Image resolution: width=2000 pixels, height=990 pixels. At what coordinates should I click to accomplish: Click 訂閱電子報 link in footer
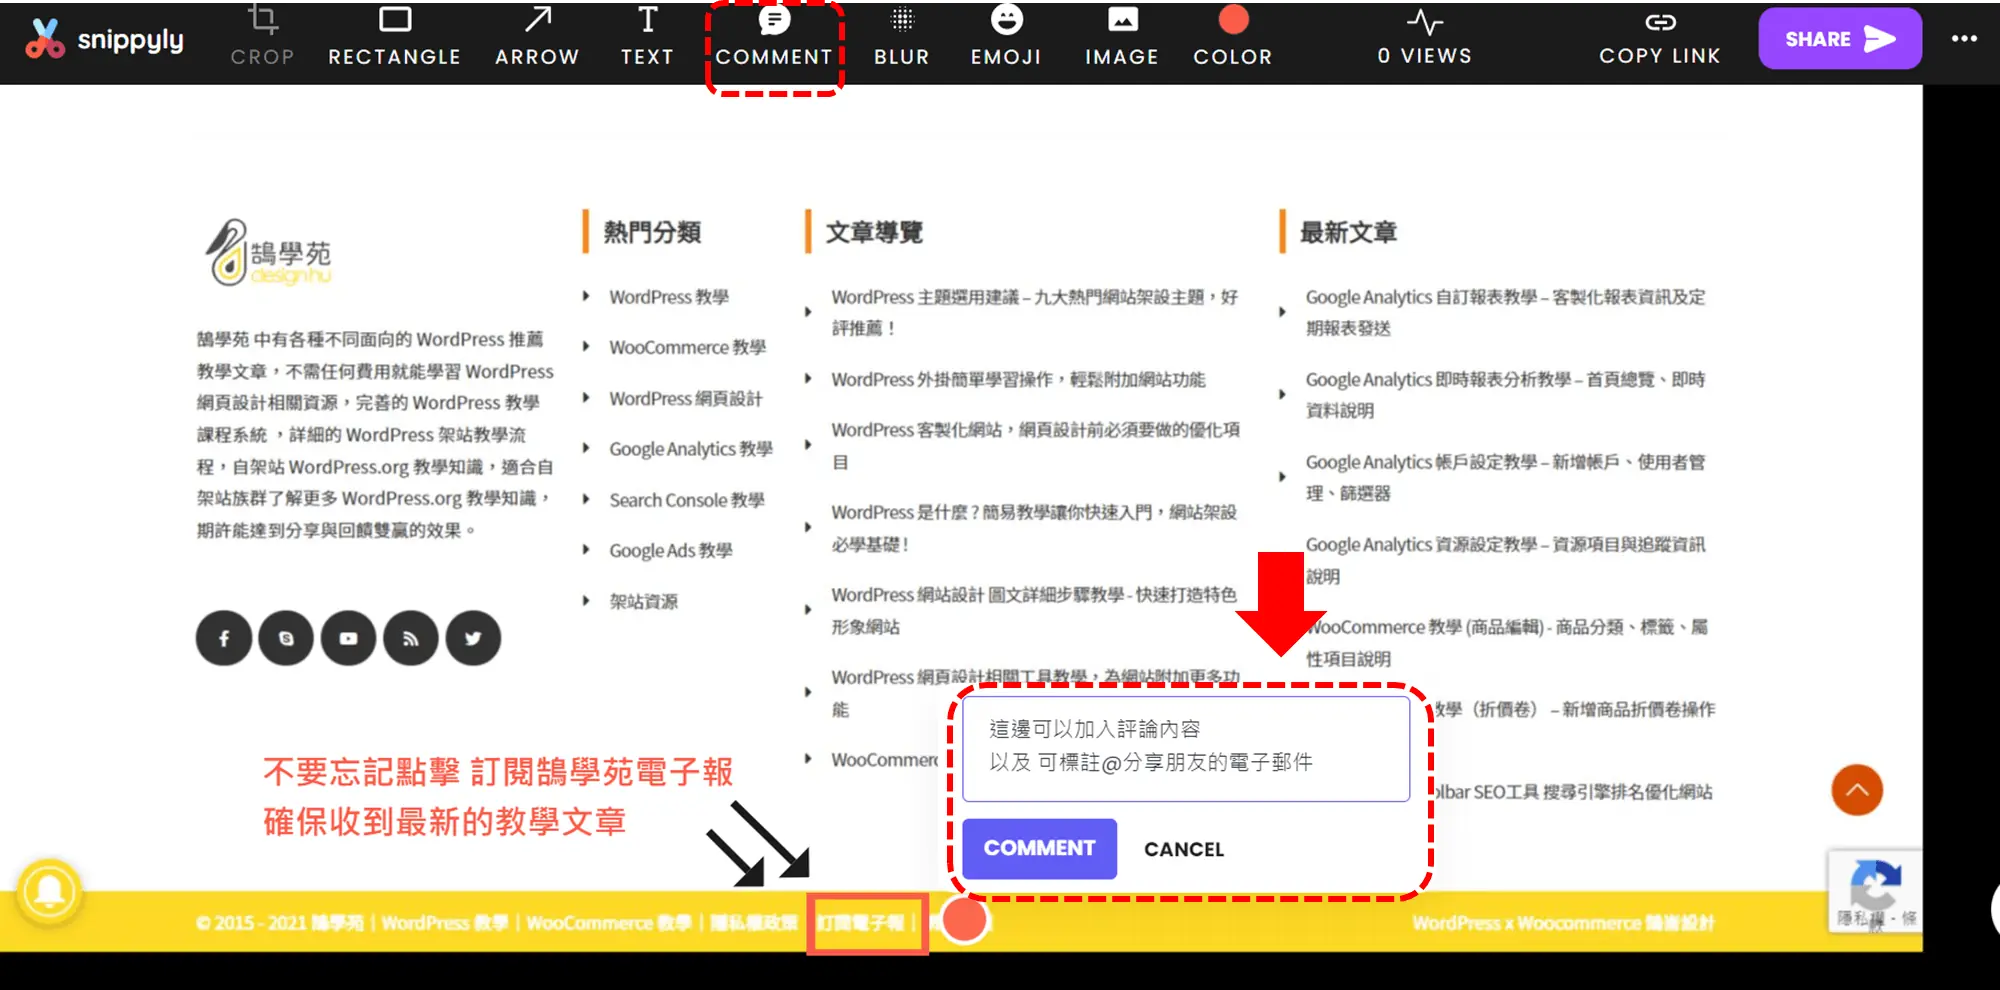[861, 922]
